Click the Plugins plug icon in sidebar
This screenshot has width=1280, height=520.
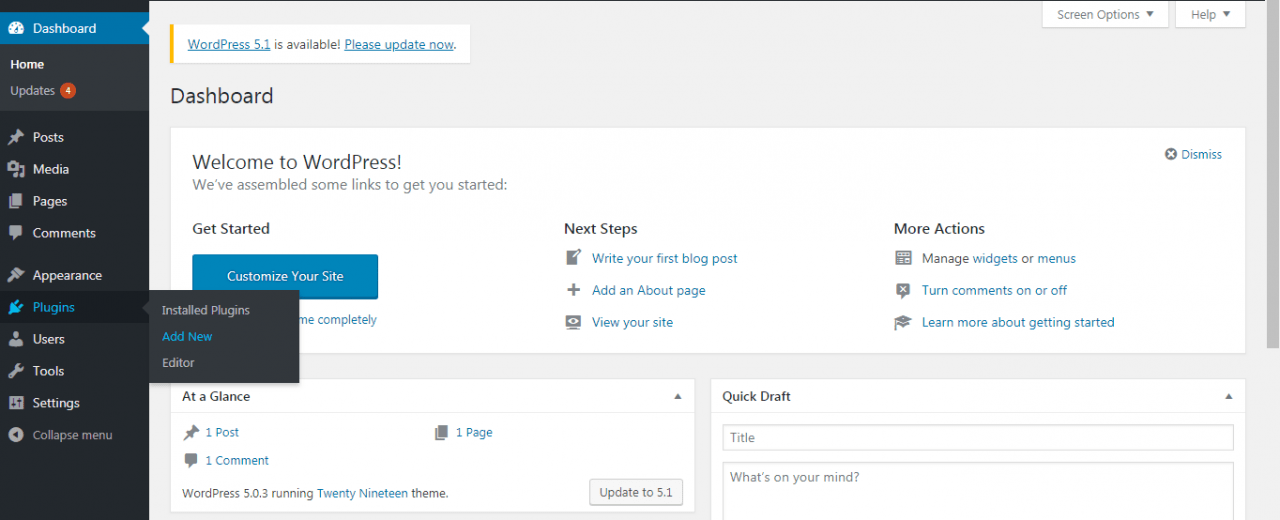16,307
